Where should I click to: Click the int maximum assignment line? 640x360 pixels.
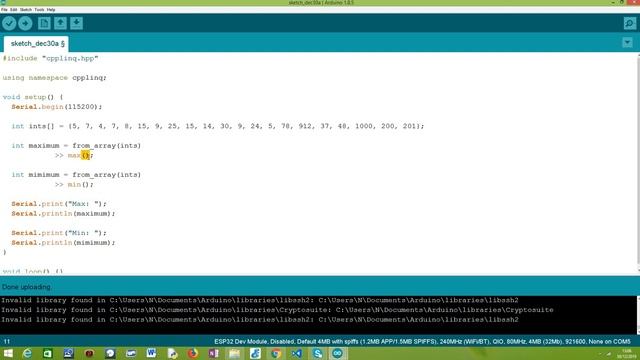[76, 146]
